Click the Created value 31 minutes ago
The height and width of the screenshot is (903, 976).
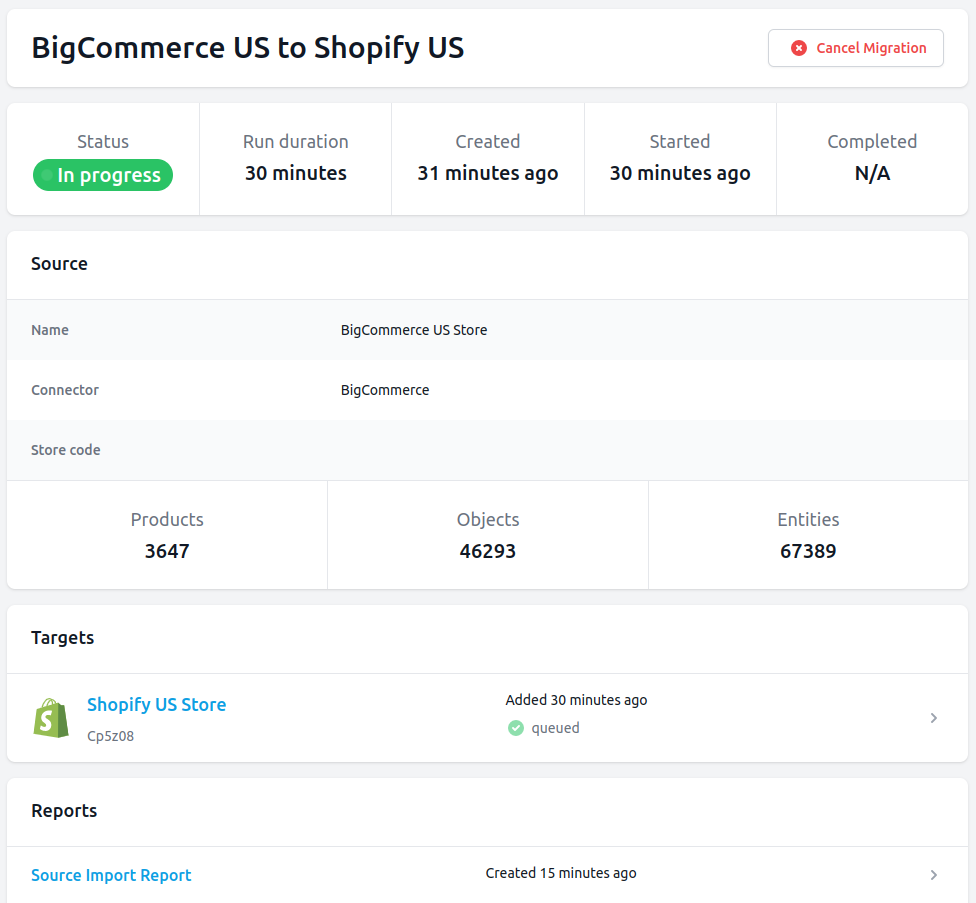[487, 173]
